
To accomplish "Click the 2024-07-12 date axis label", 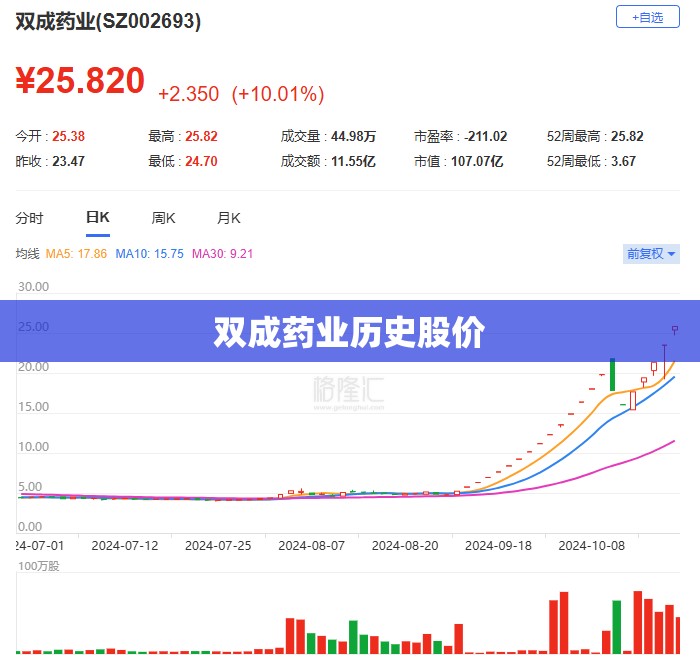I will point(125,546).
